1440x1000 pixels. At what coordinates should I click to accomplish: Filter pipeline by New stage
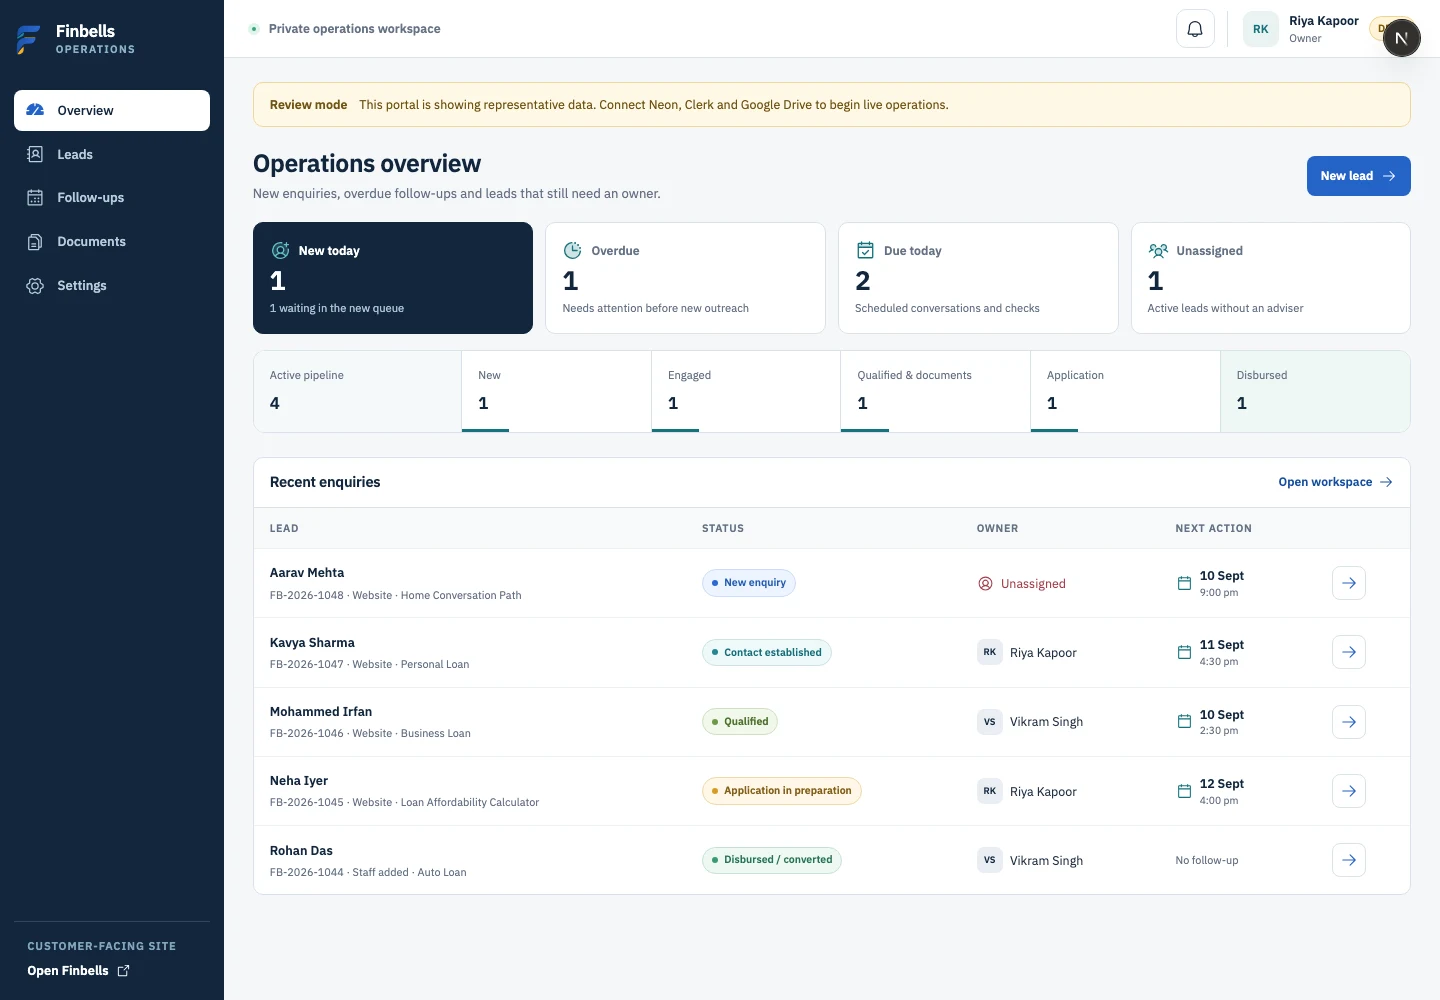[x=556, y=391]
